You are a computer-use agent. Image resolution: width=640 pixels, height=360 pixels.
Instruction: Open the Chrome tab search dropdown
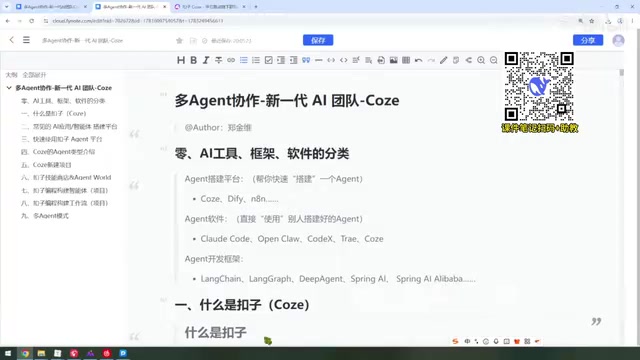pyautogui.click(x=6, y=7)
